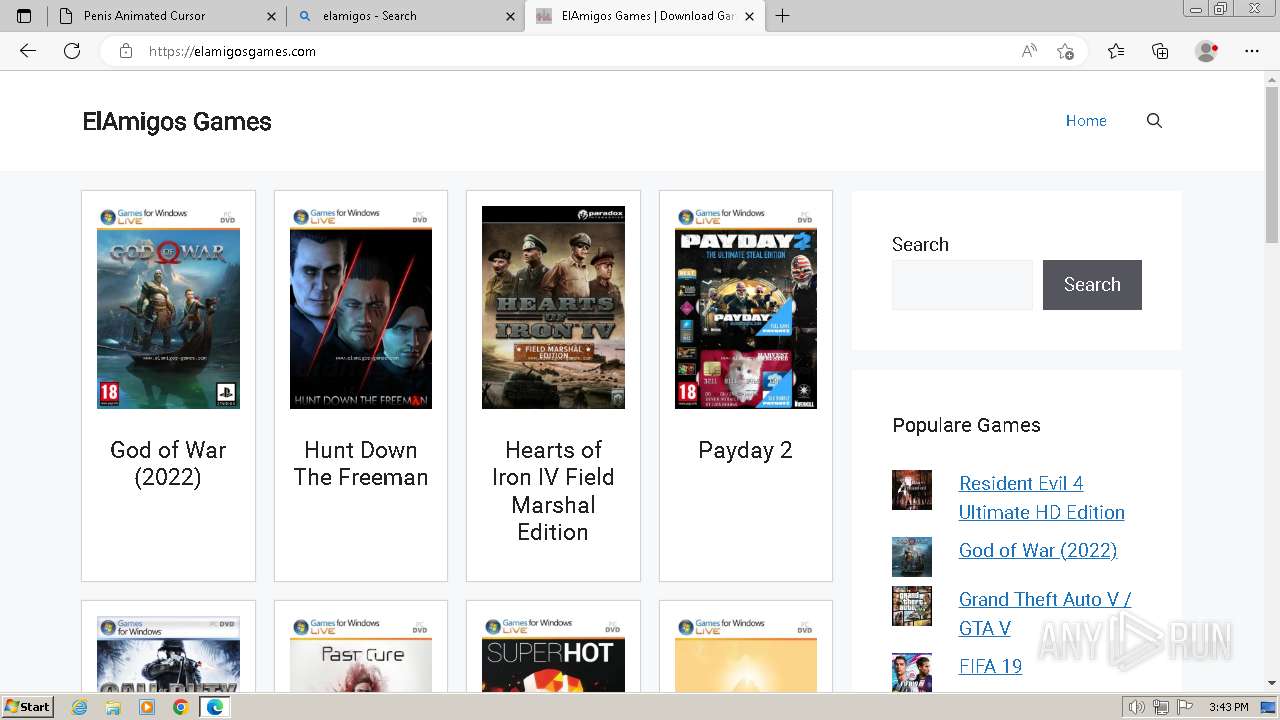Viewport: 1280px width, 720px height.
Task: Open God of War (2022) popular games link
Action: point(1038,551)
